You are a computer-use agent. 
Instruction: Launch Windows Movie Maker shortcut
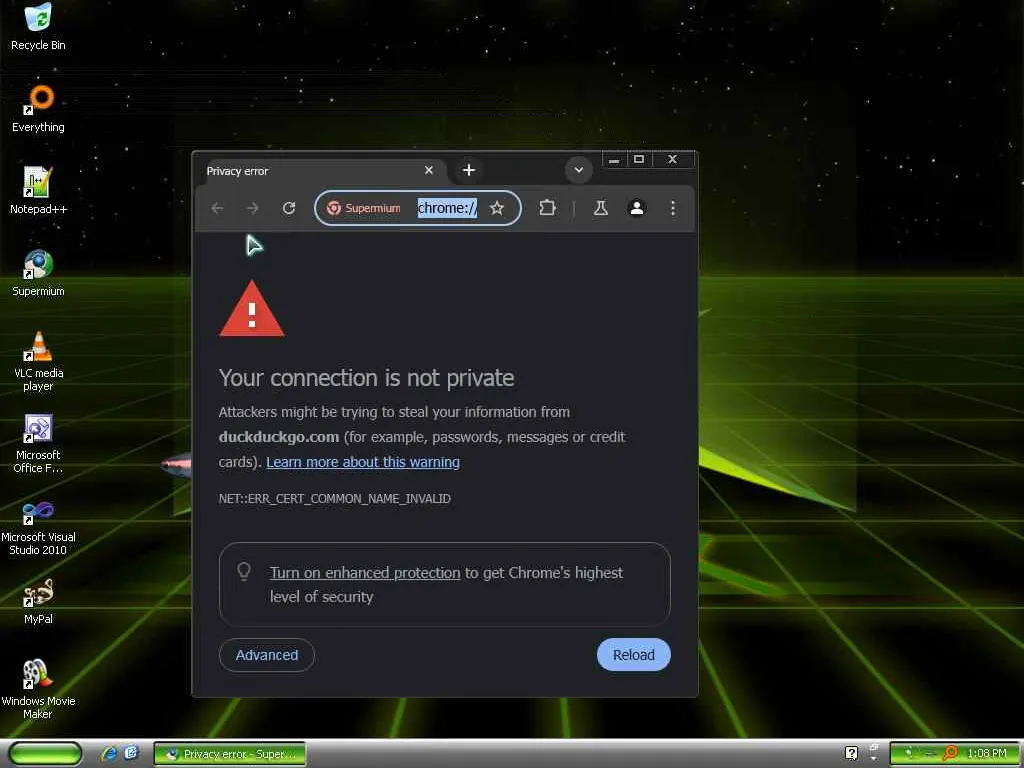click(39, 690)
